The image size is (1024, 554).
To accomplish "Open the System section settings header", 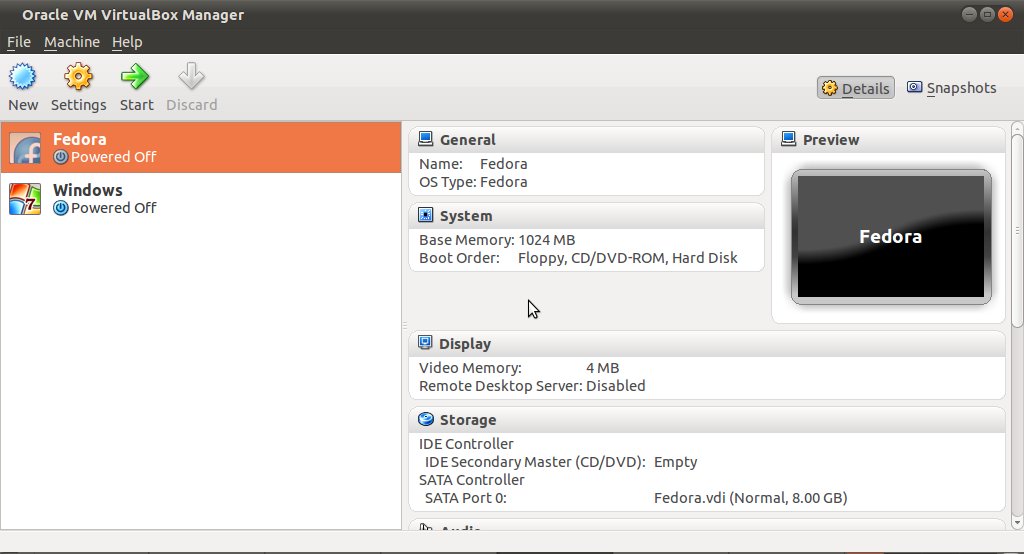I will tap(586, 216).
